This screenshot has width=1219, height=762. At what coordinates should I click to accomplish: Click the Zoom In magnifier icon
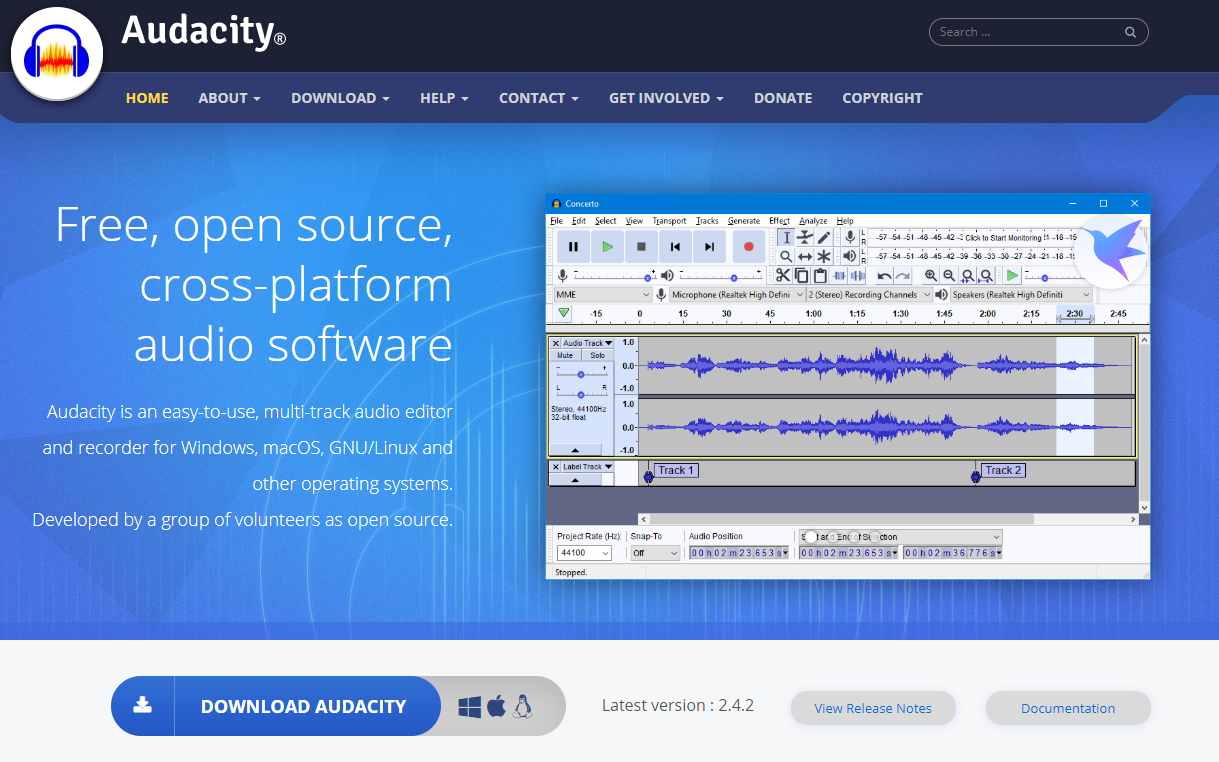(931, 275)
